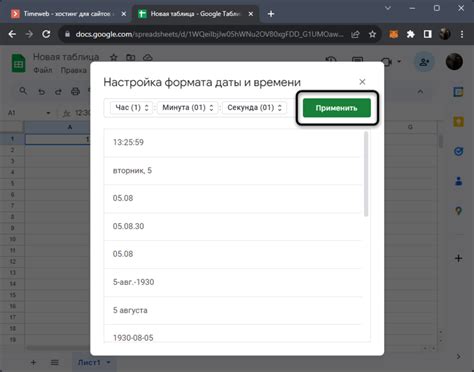The image size is (474, 372).
Task: Open the tab search dropdown arrow
Action: [x=388, y=8]
